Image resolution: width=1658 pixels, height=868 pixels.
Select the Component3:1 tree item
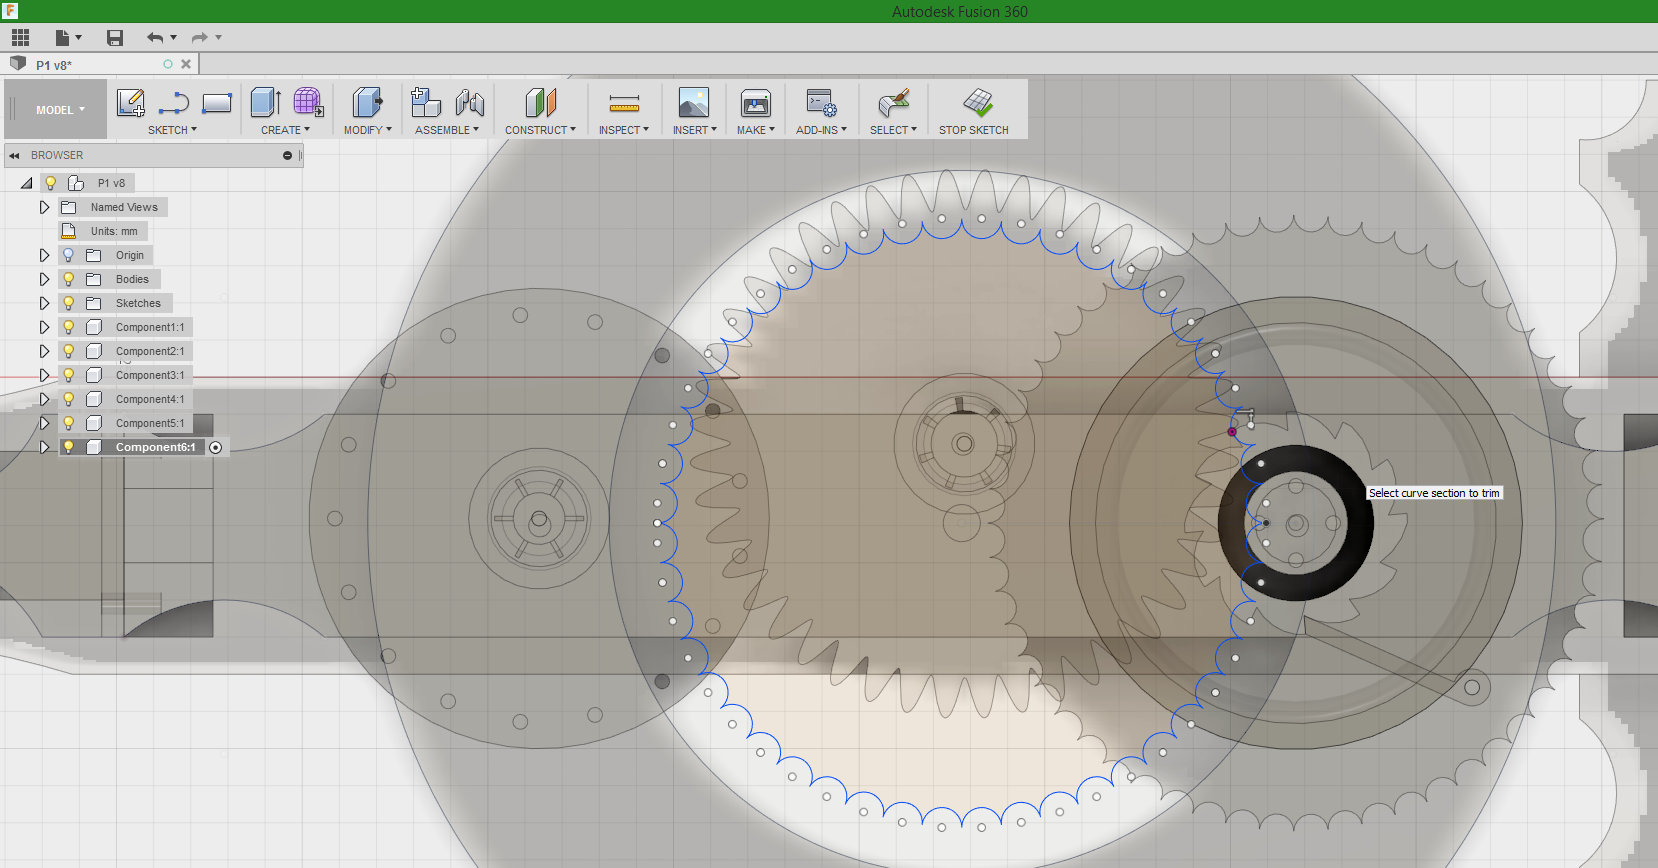(150, 375)
